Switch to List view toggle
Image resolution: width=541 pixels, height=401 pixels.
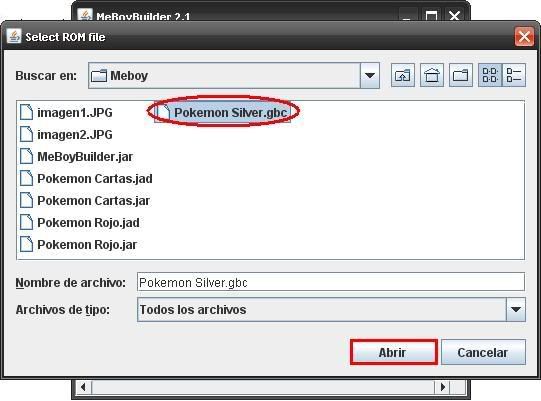click(x=490, y=75)
